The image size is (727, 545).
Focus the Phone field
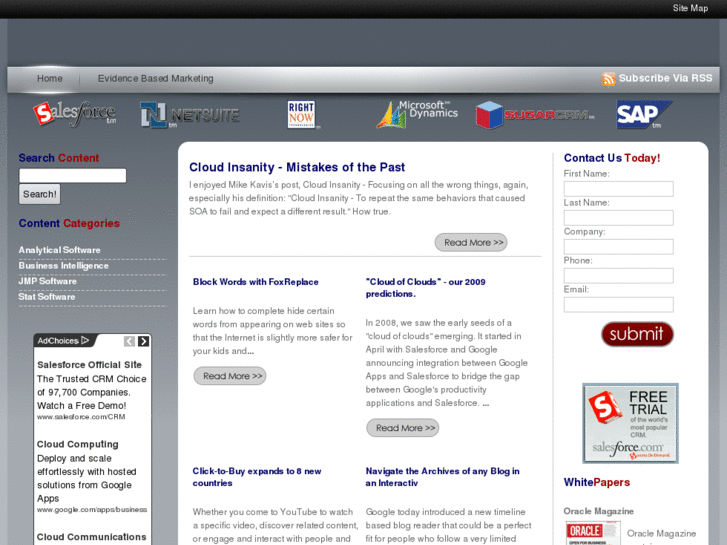(x=619, y=276)
